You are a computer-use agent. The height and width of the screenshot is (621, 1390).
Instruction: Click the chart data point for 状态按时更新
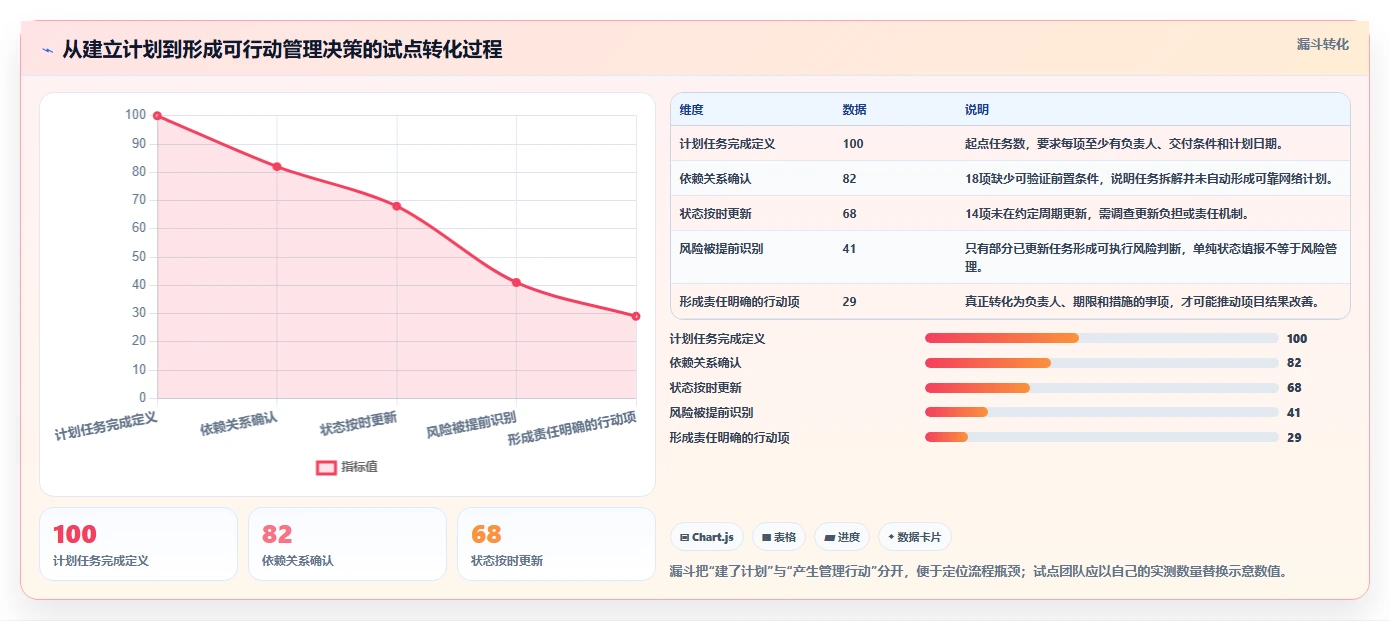(x=397, y=206)
